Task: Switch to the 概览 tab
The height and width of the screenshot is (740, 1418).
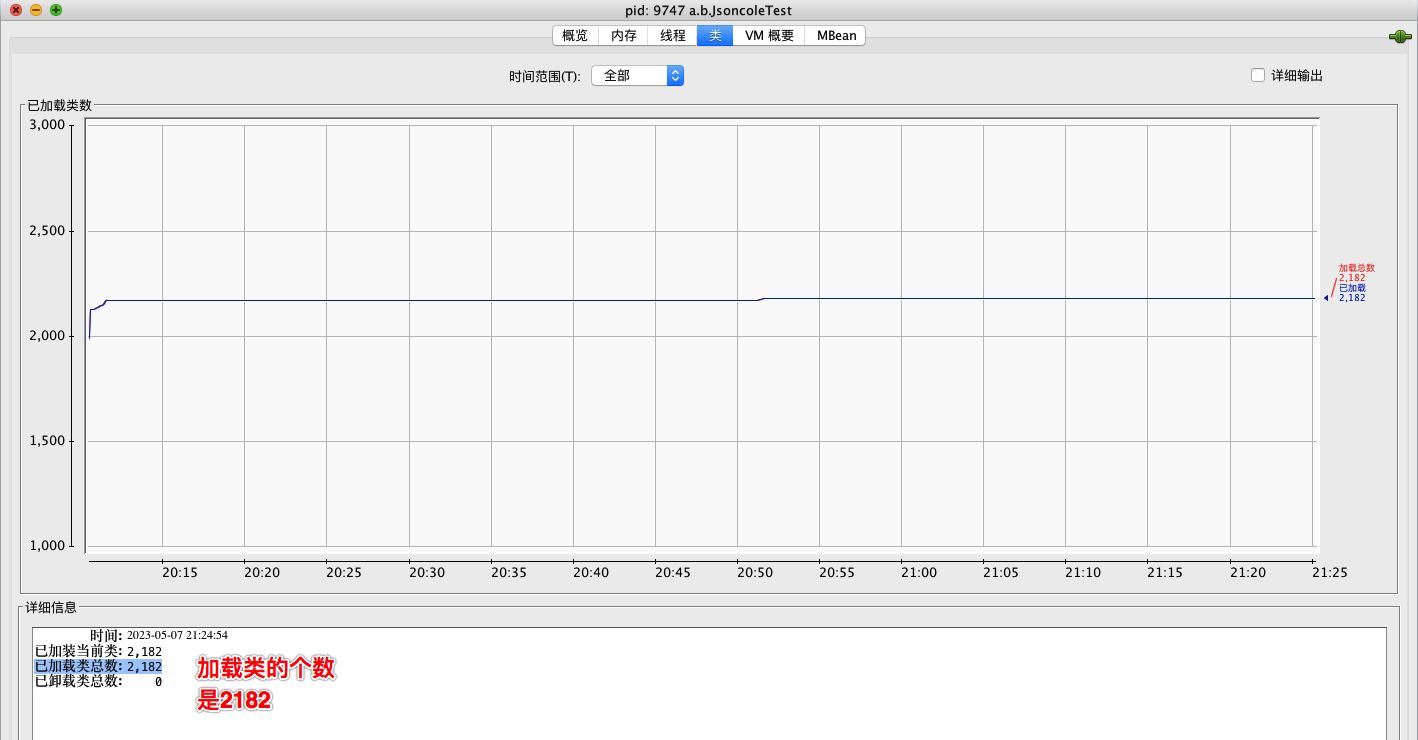Action: [575, 35]
